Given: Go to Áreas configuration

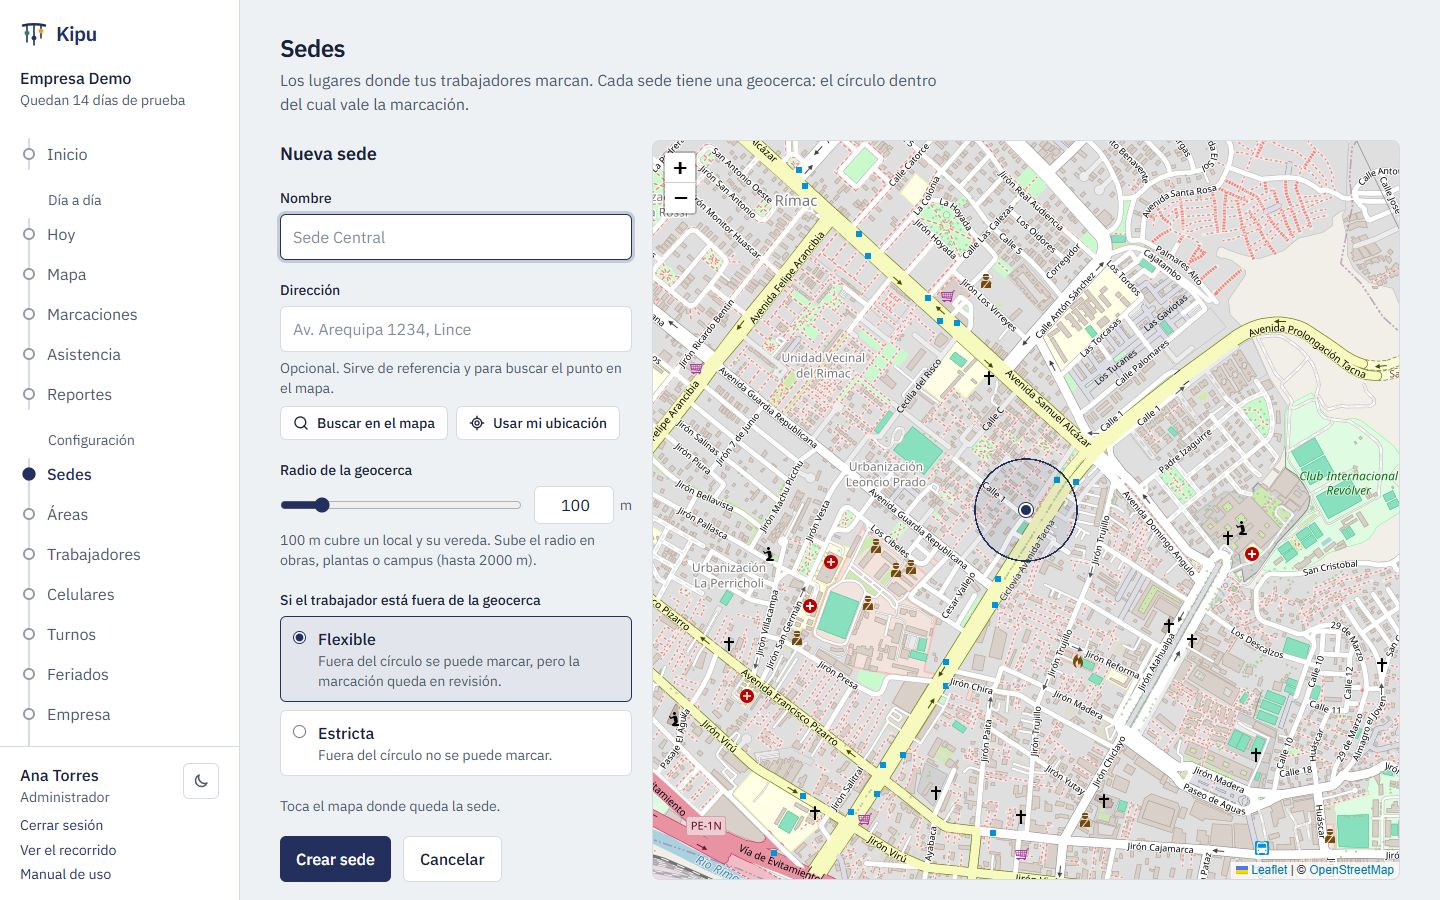Looking at the screenshot, I should [x=67, y=514].
